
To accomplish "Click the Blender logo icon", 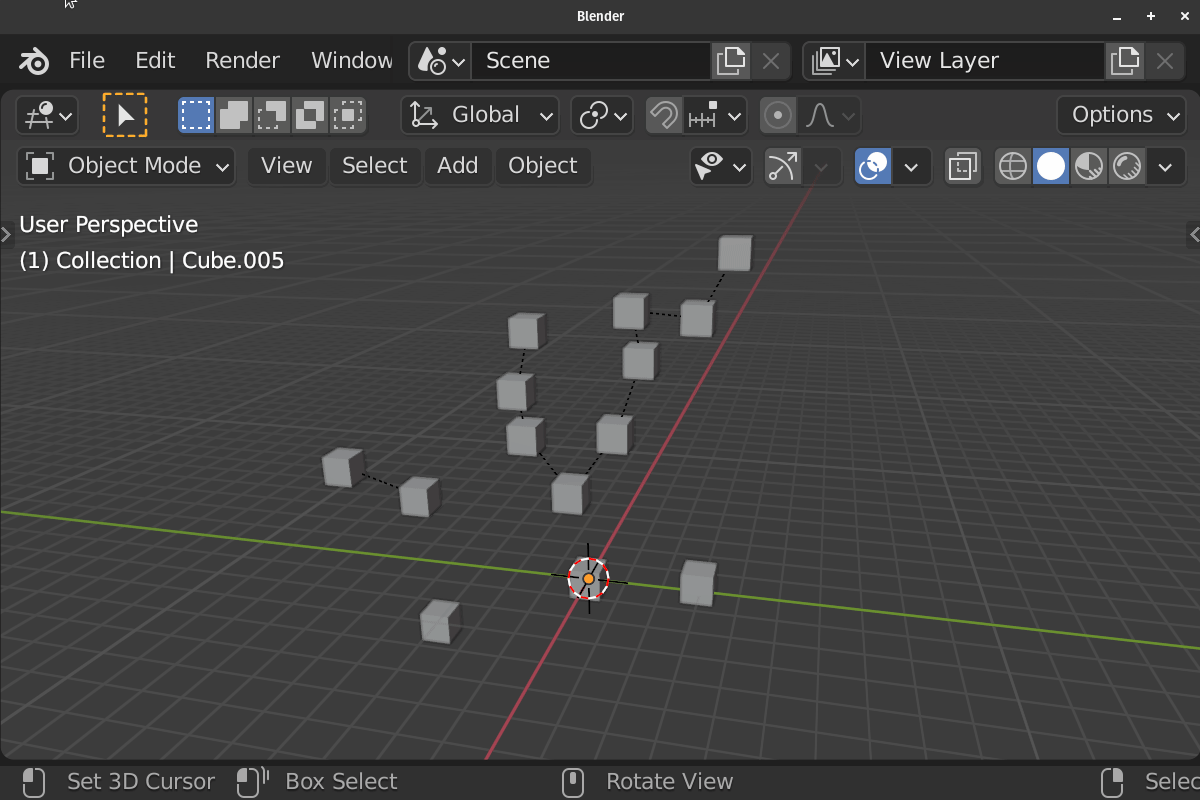I will pyautogui.click(x=34, y=61).
